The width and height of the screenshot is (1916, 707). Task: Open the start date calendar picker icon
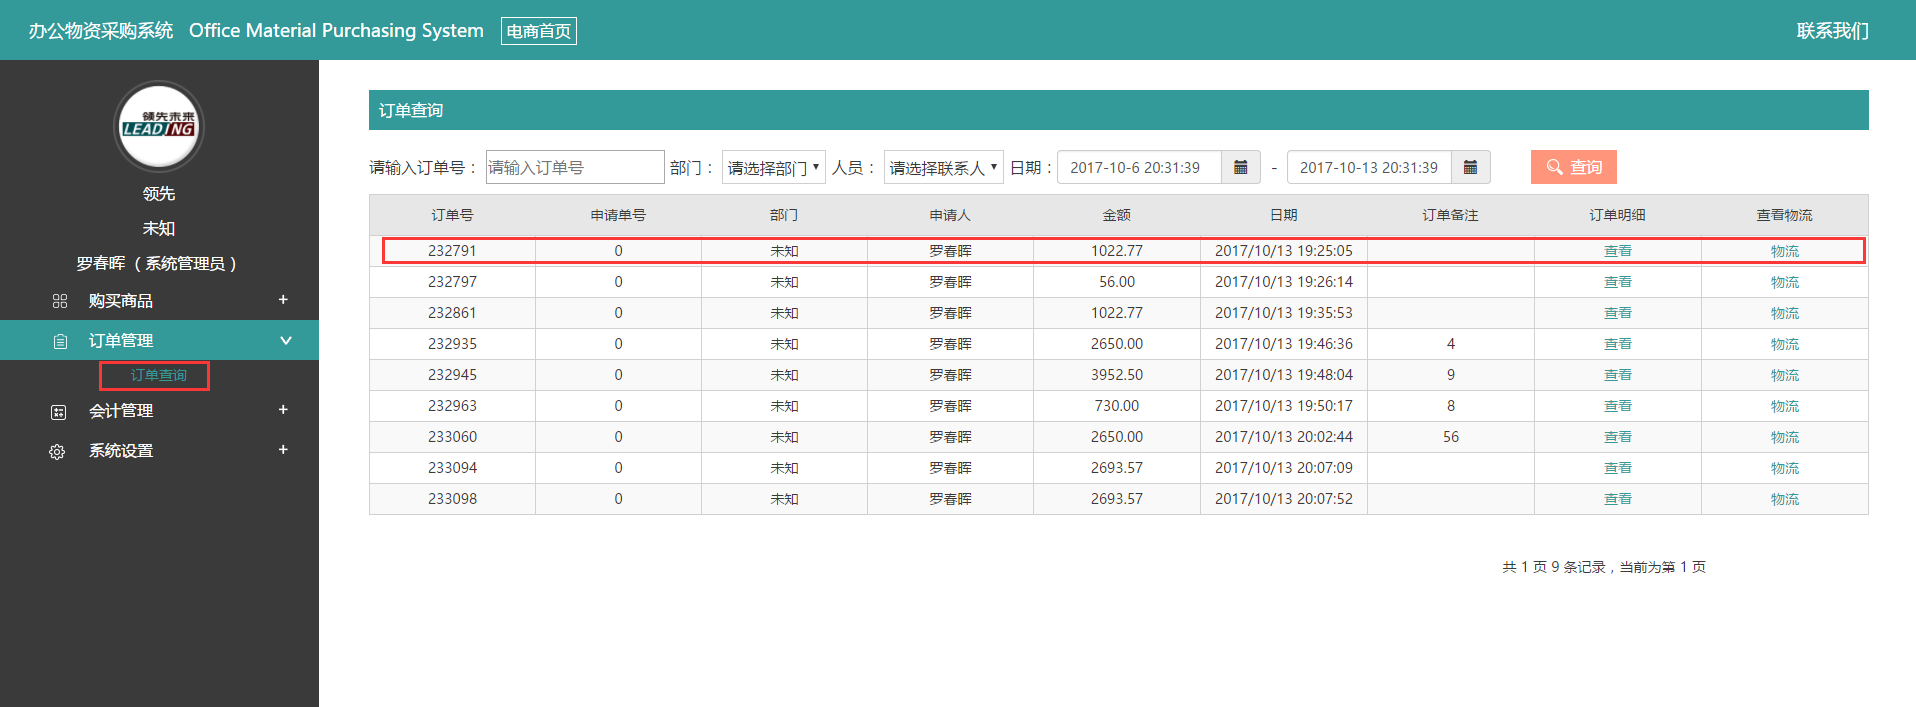[x=1240, y=167]
